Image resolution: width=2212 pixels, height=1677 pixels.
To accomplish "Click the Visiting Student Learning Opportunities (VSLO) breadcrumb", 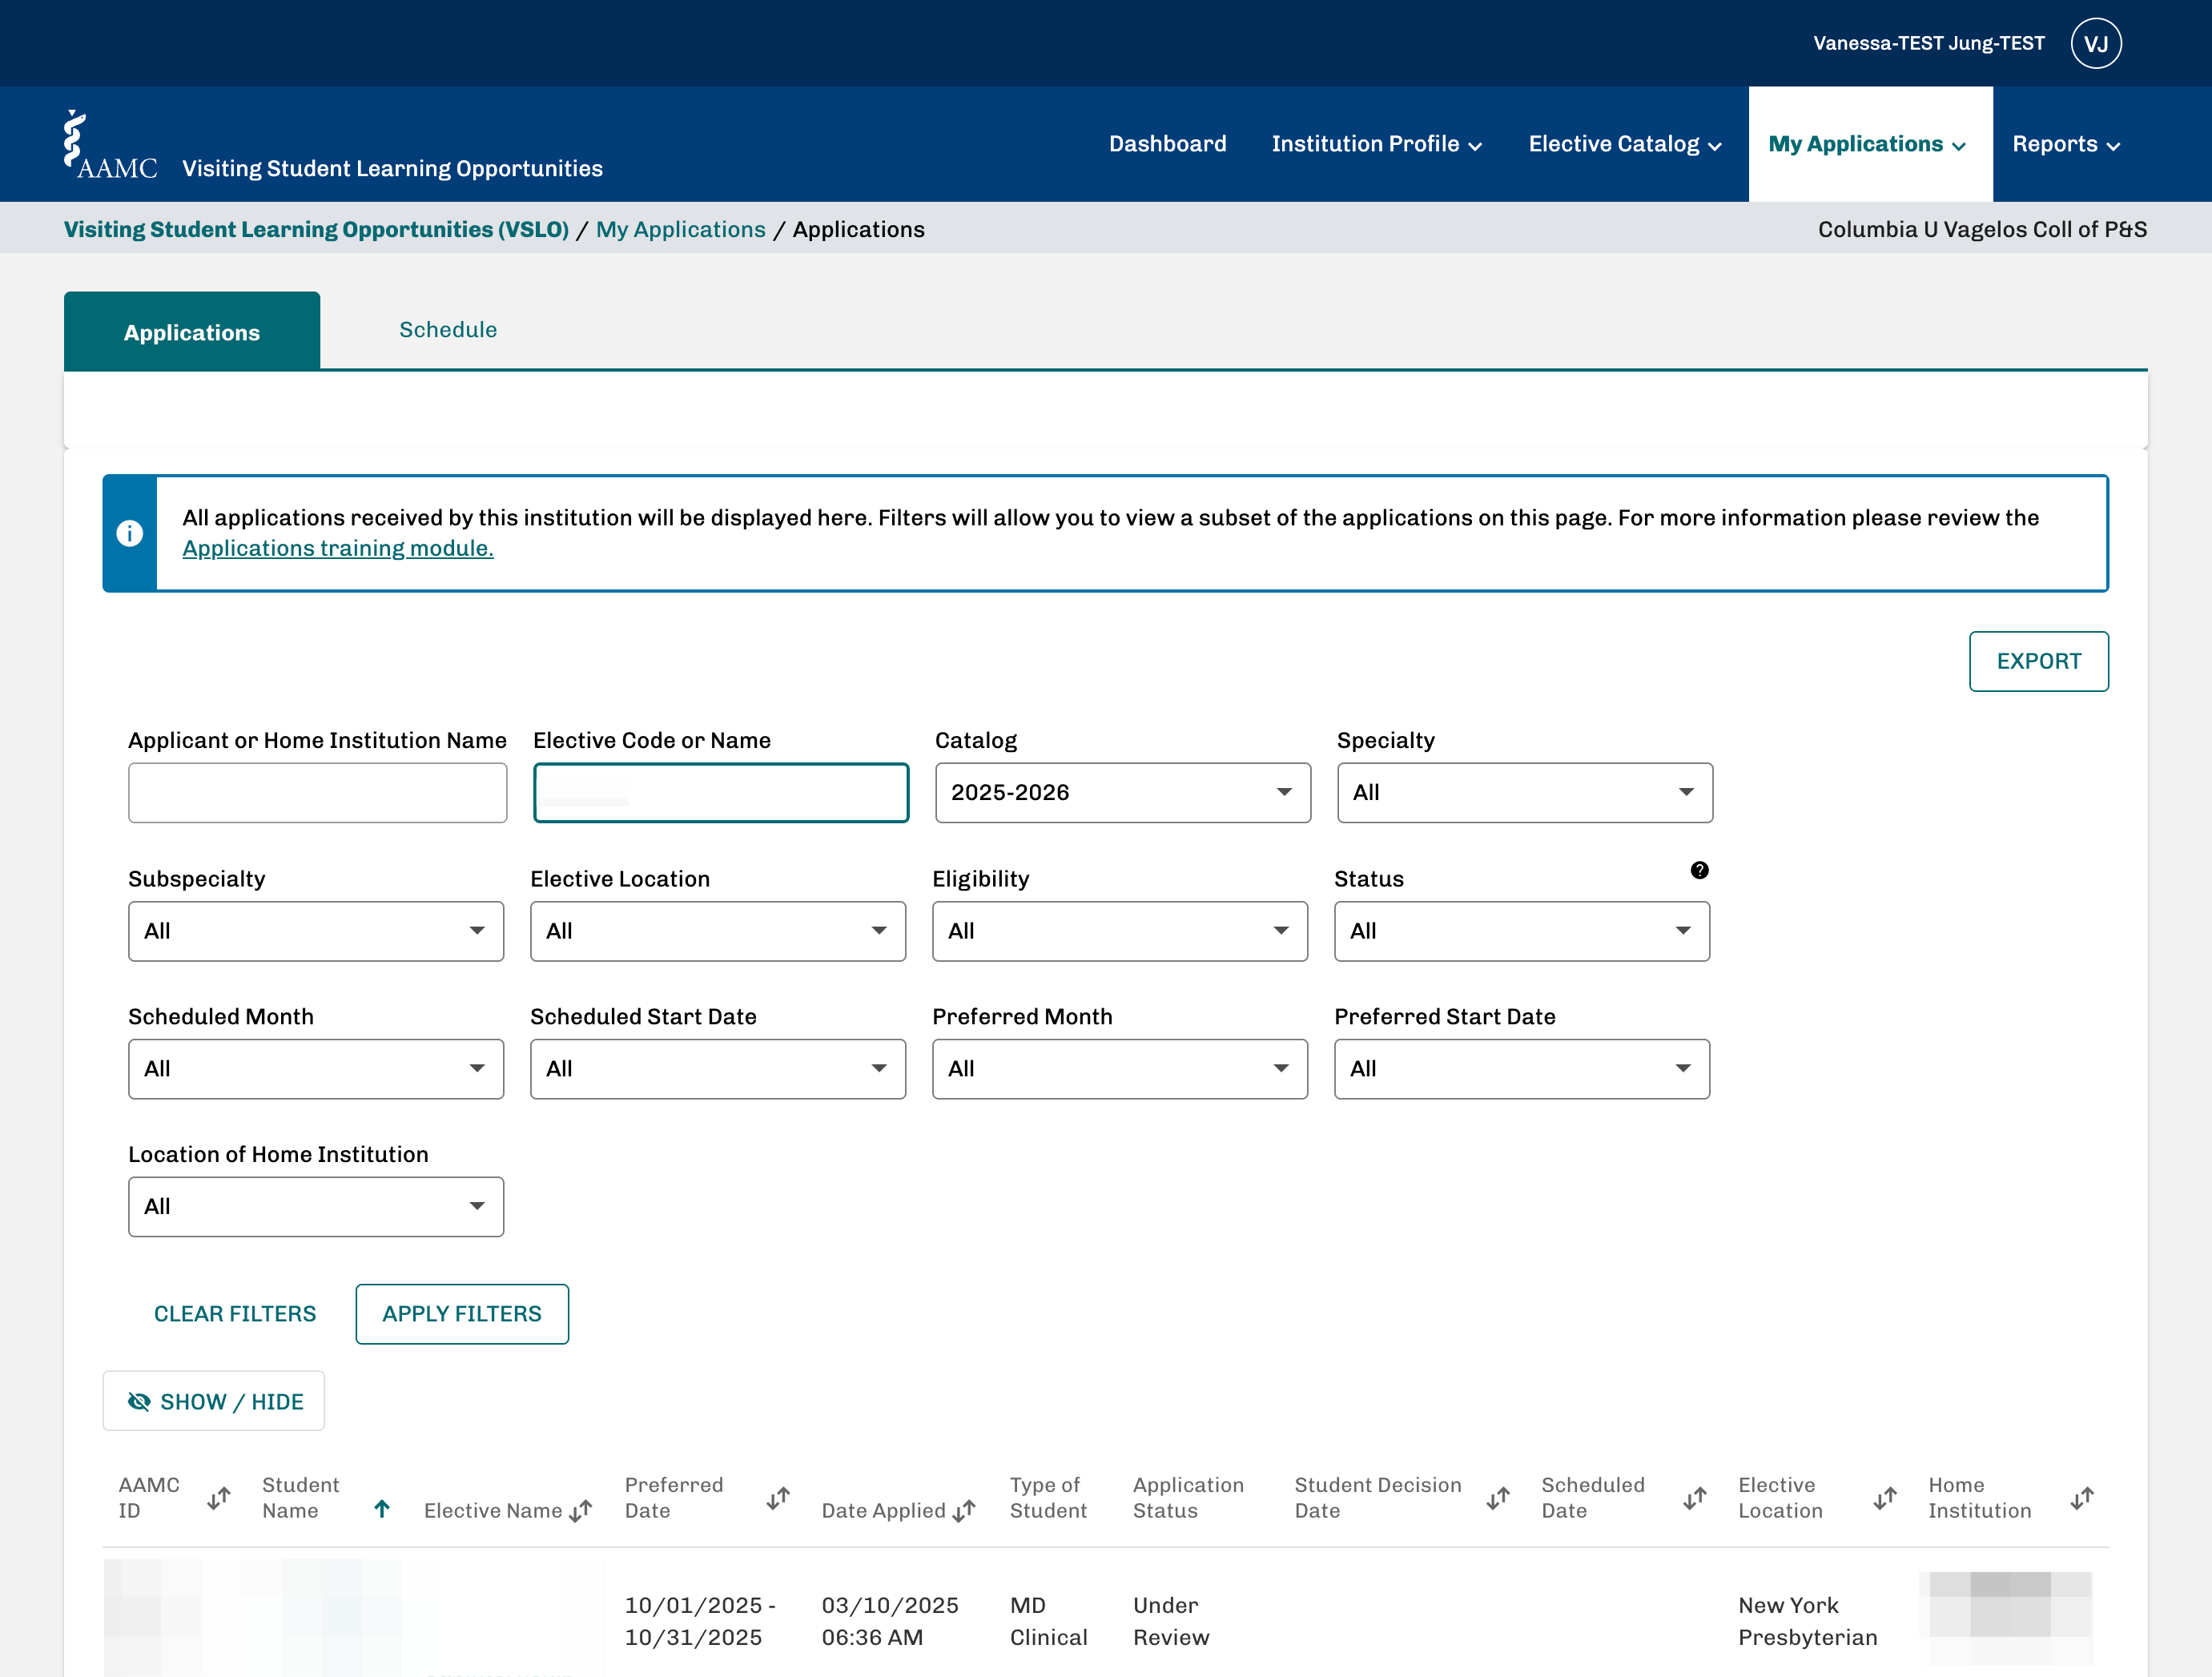I will (317, 229).
